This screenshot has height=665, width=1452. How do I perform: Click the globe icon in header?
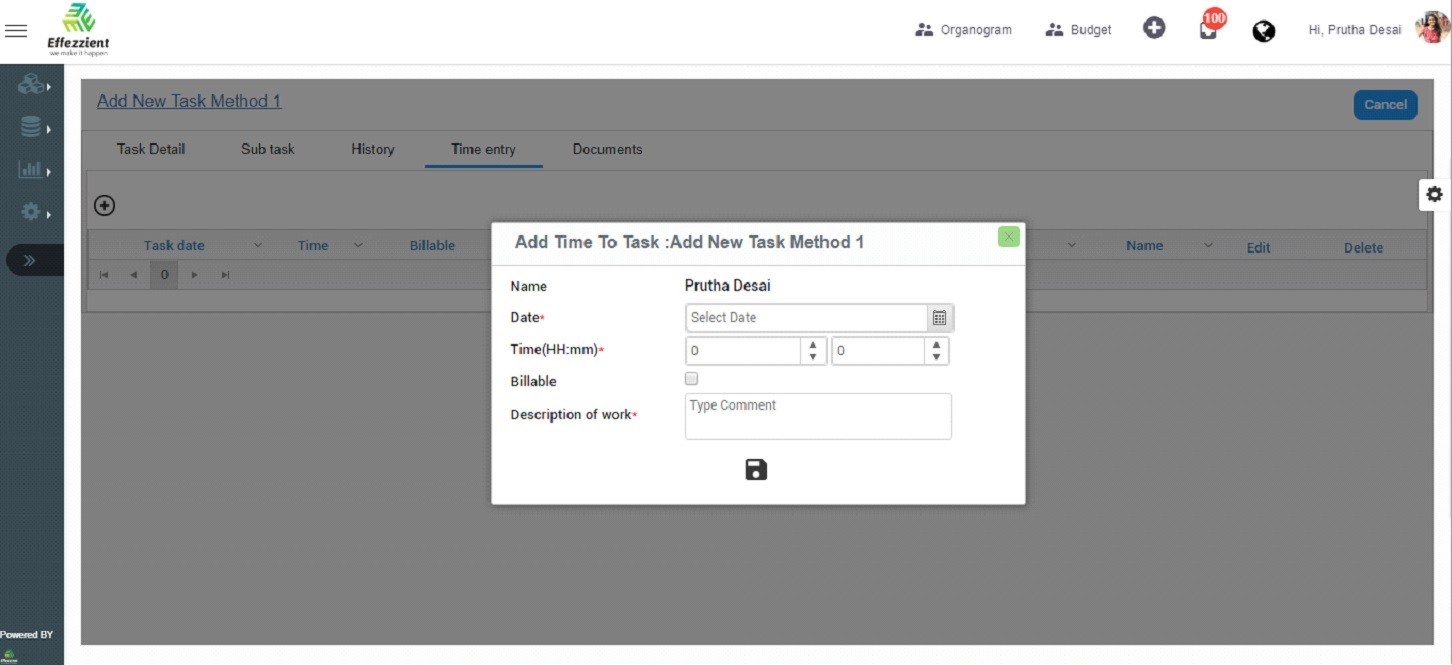click(1264, 31)
